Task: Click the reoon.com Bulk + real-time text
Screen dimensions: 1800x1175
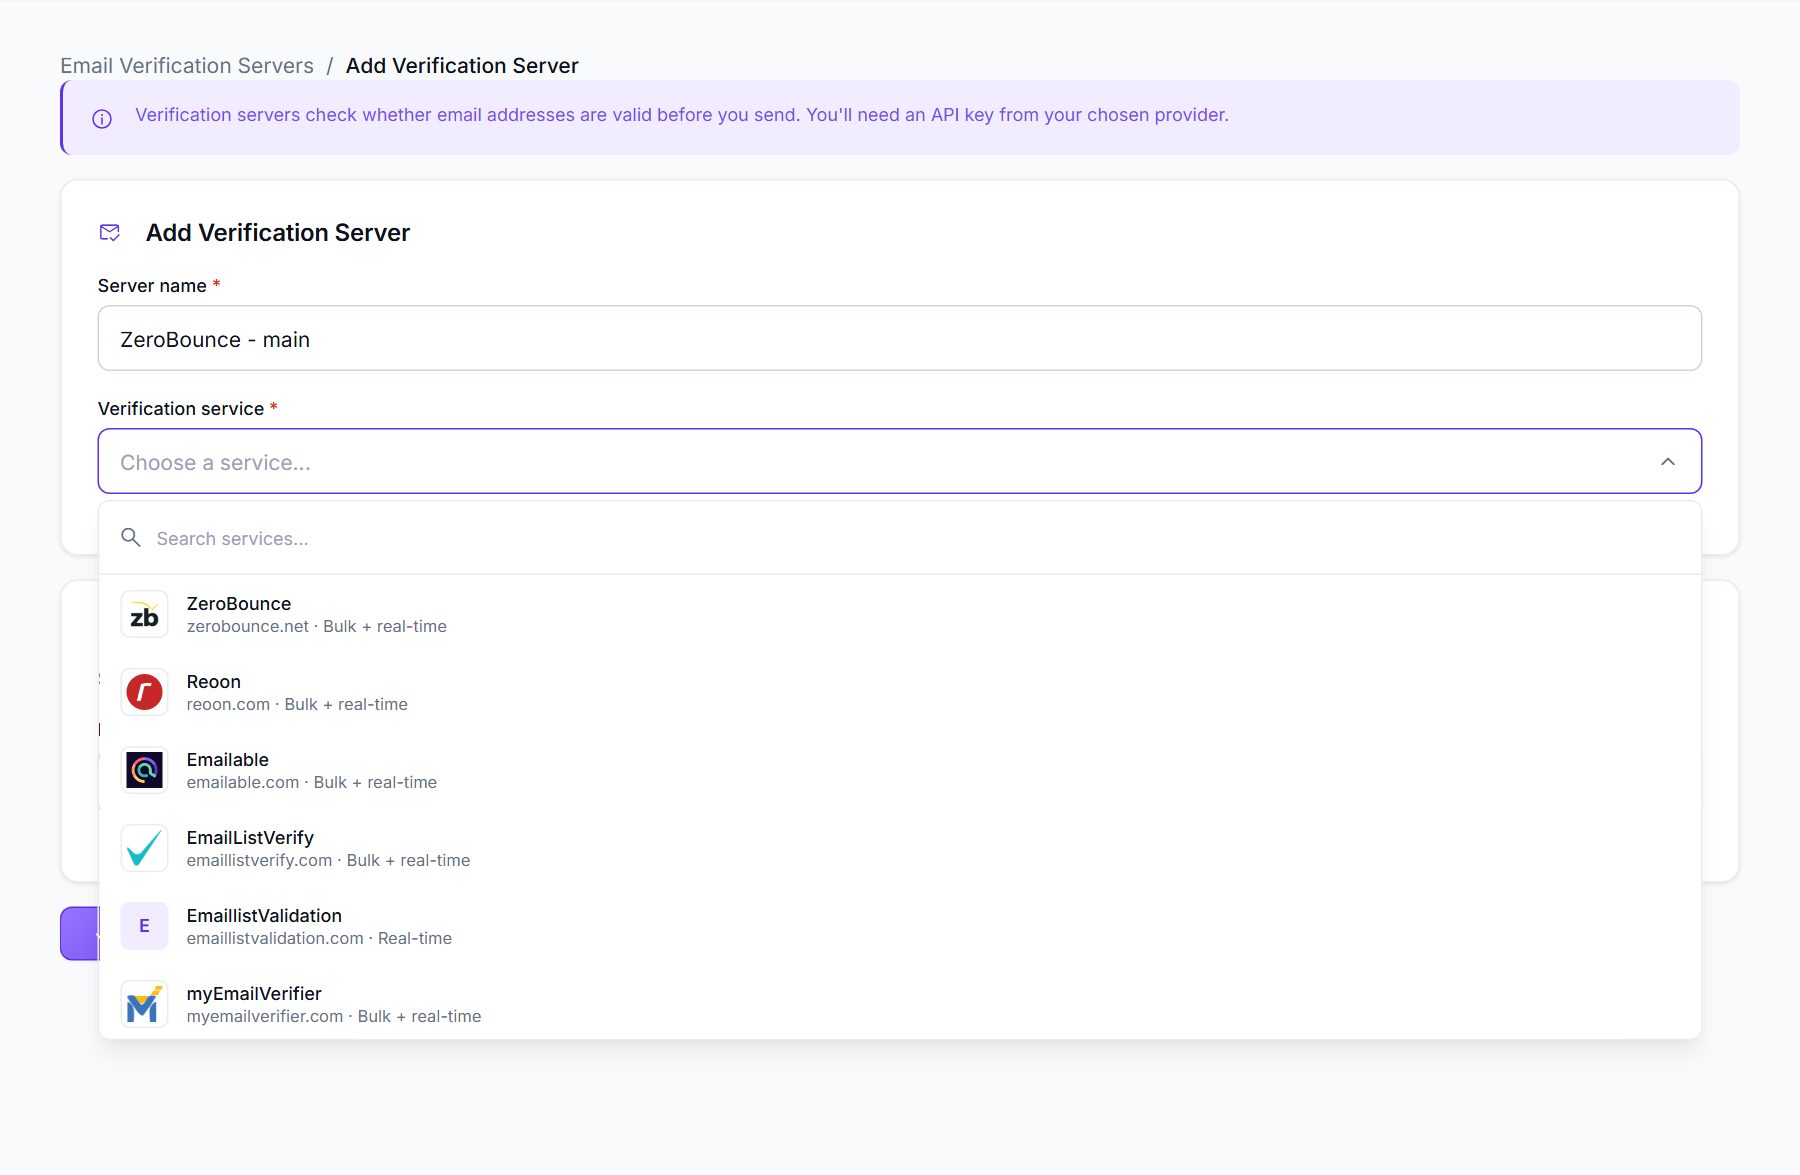Action: [x=297, y=705]
